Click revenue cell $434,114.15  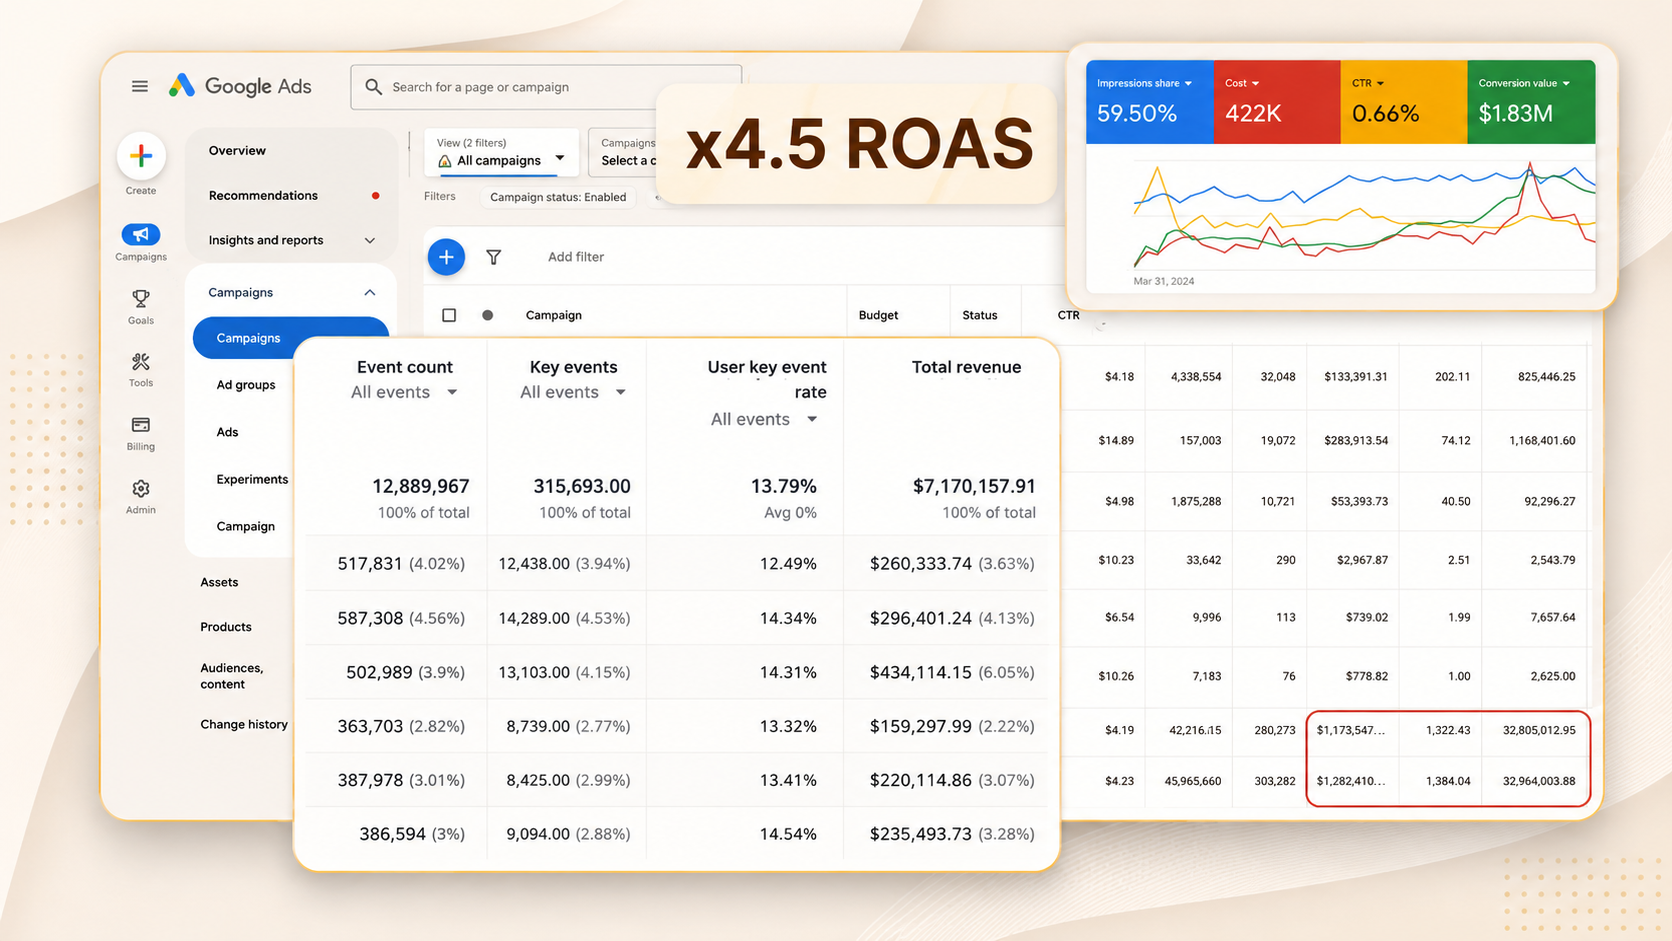921,673
